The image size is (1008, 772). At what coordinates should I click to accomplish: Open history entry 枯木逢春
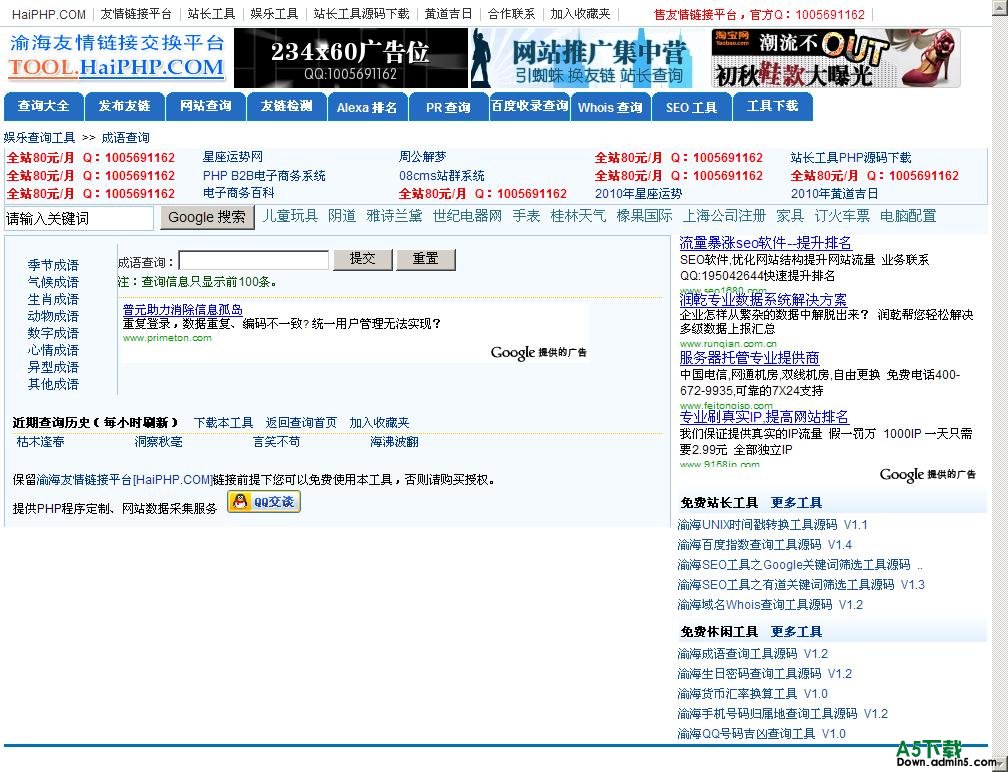[40, 442]
